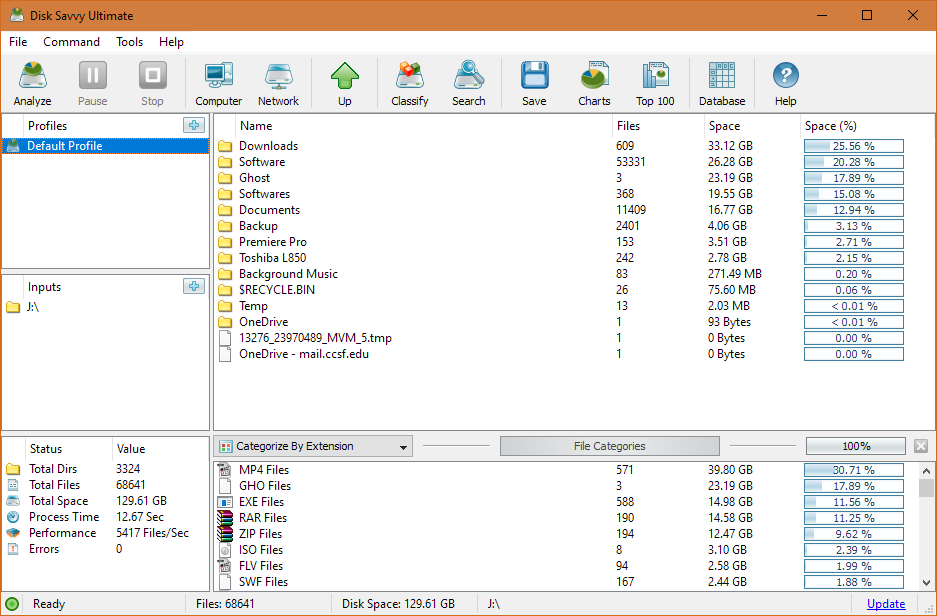Open the Tools menu
937x616 pixels.
pyautogui.click(x=130, y=42)
